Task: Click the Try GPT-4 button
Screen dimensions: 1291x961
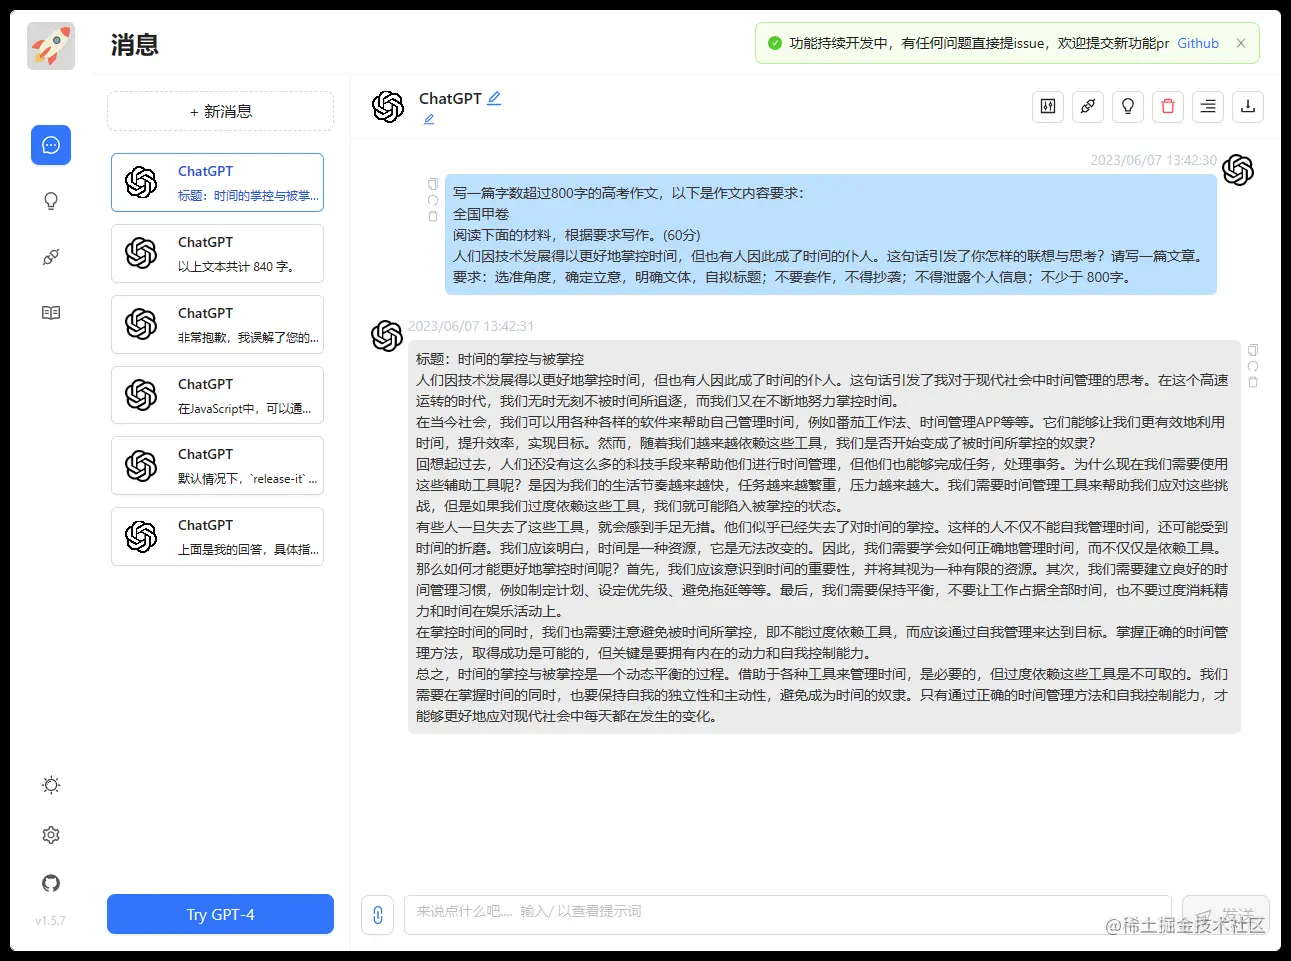Action: 220,914
